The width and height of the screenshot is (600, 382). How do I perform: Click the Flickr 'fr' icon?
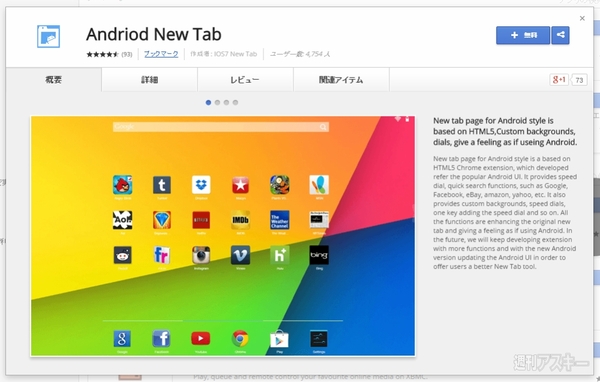[x=162, y=255]
